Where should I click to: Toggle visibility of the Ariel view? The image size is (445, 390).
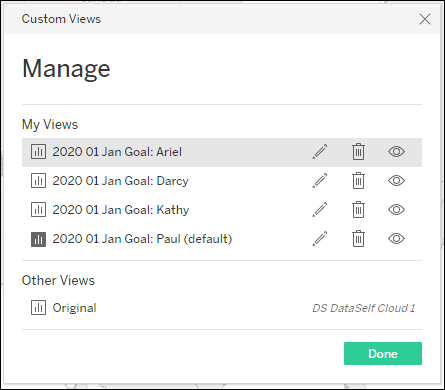click(x=396, y=152)
